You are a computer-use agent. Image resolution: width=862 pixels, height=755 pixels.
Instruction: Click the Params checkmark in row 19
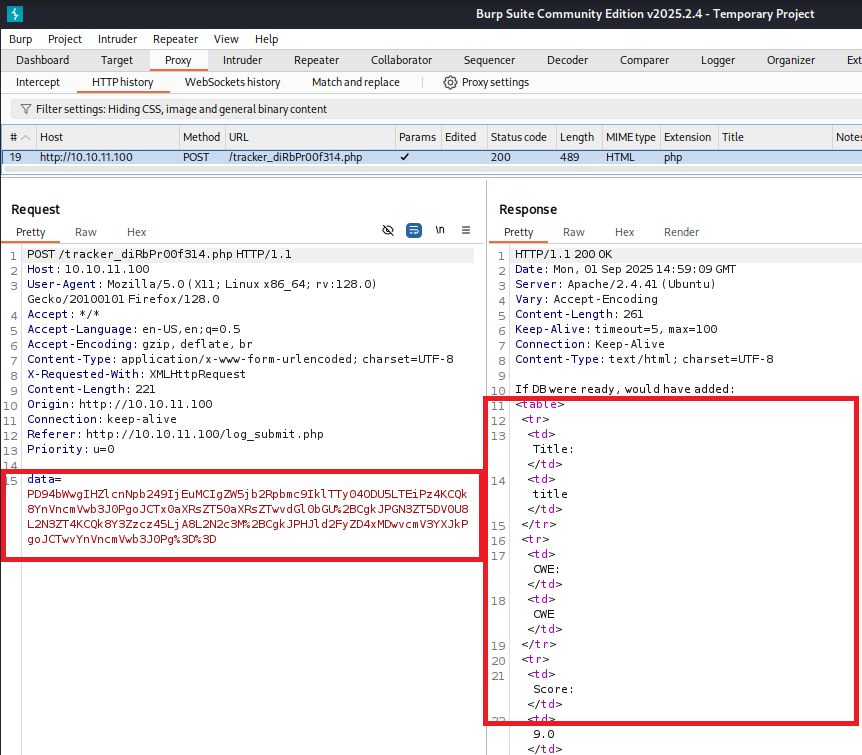point(404,157)
